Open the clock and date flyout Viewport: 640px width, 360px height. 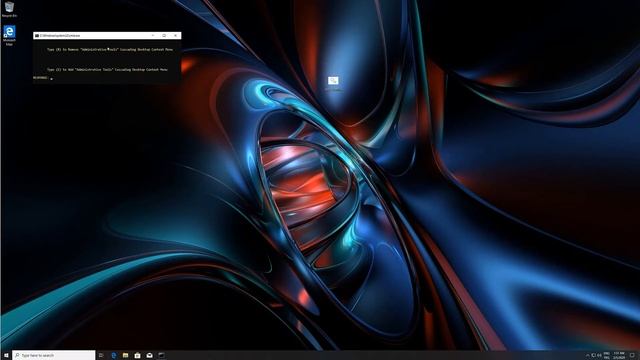619,356
